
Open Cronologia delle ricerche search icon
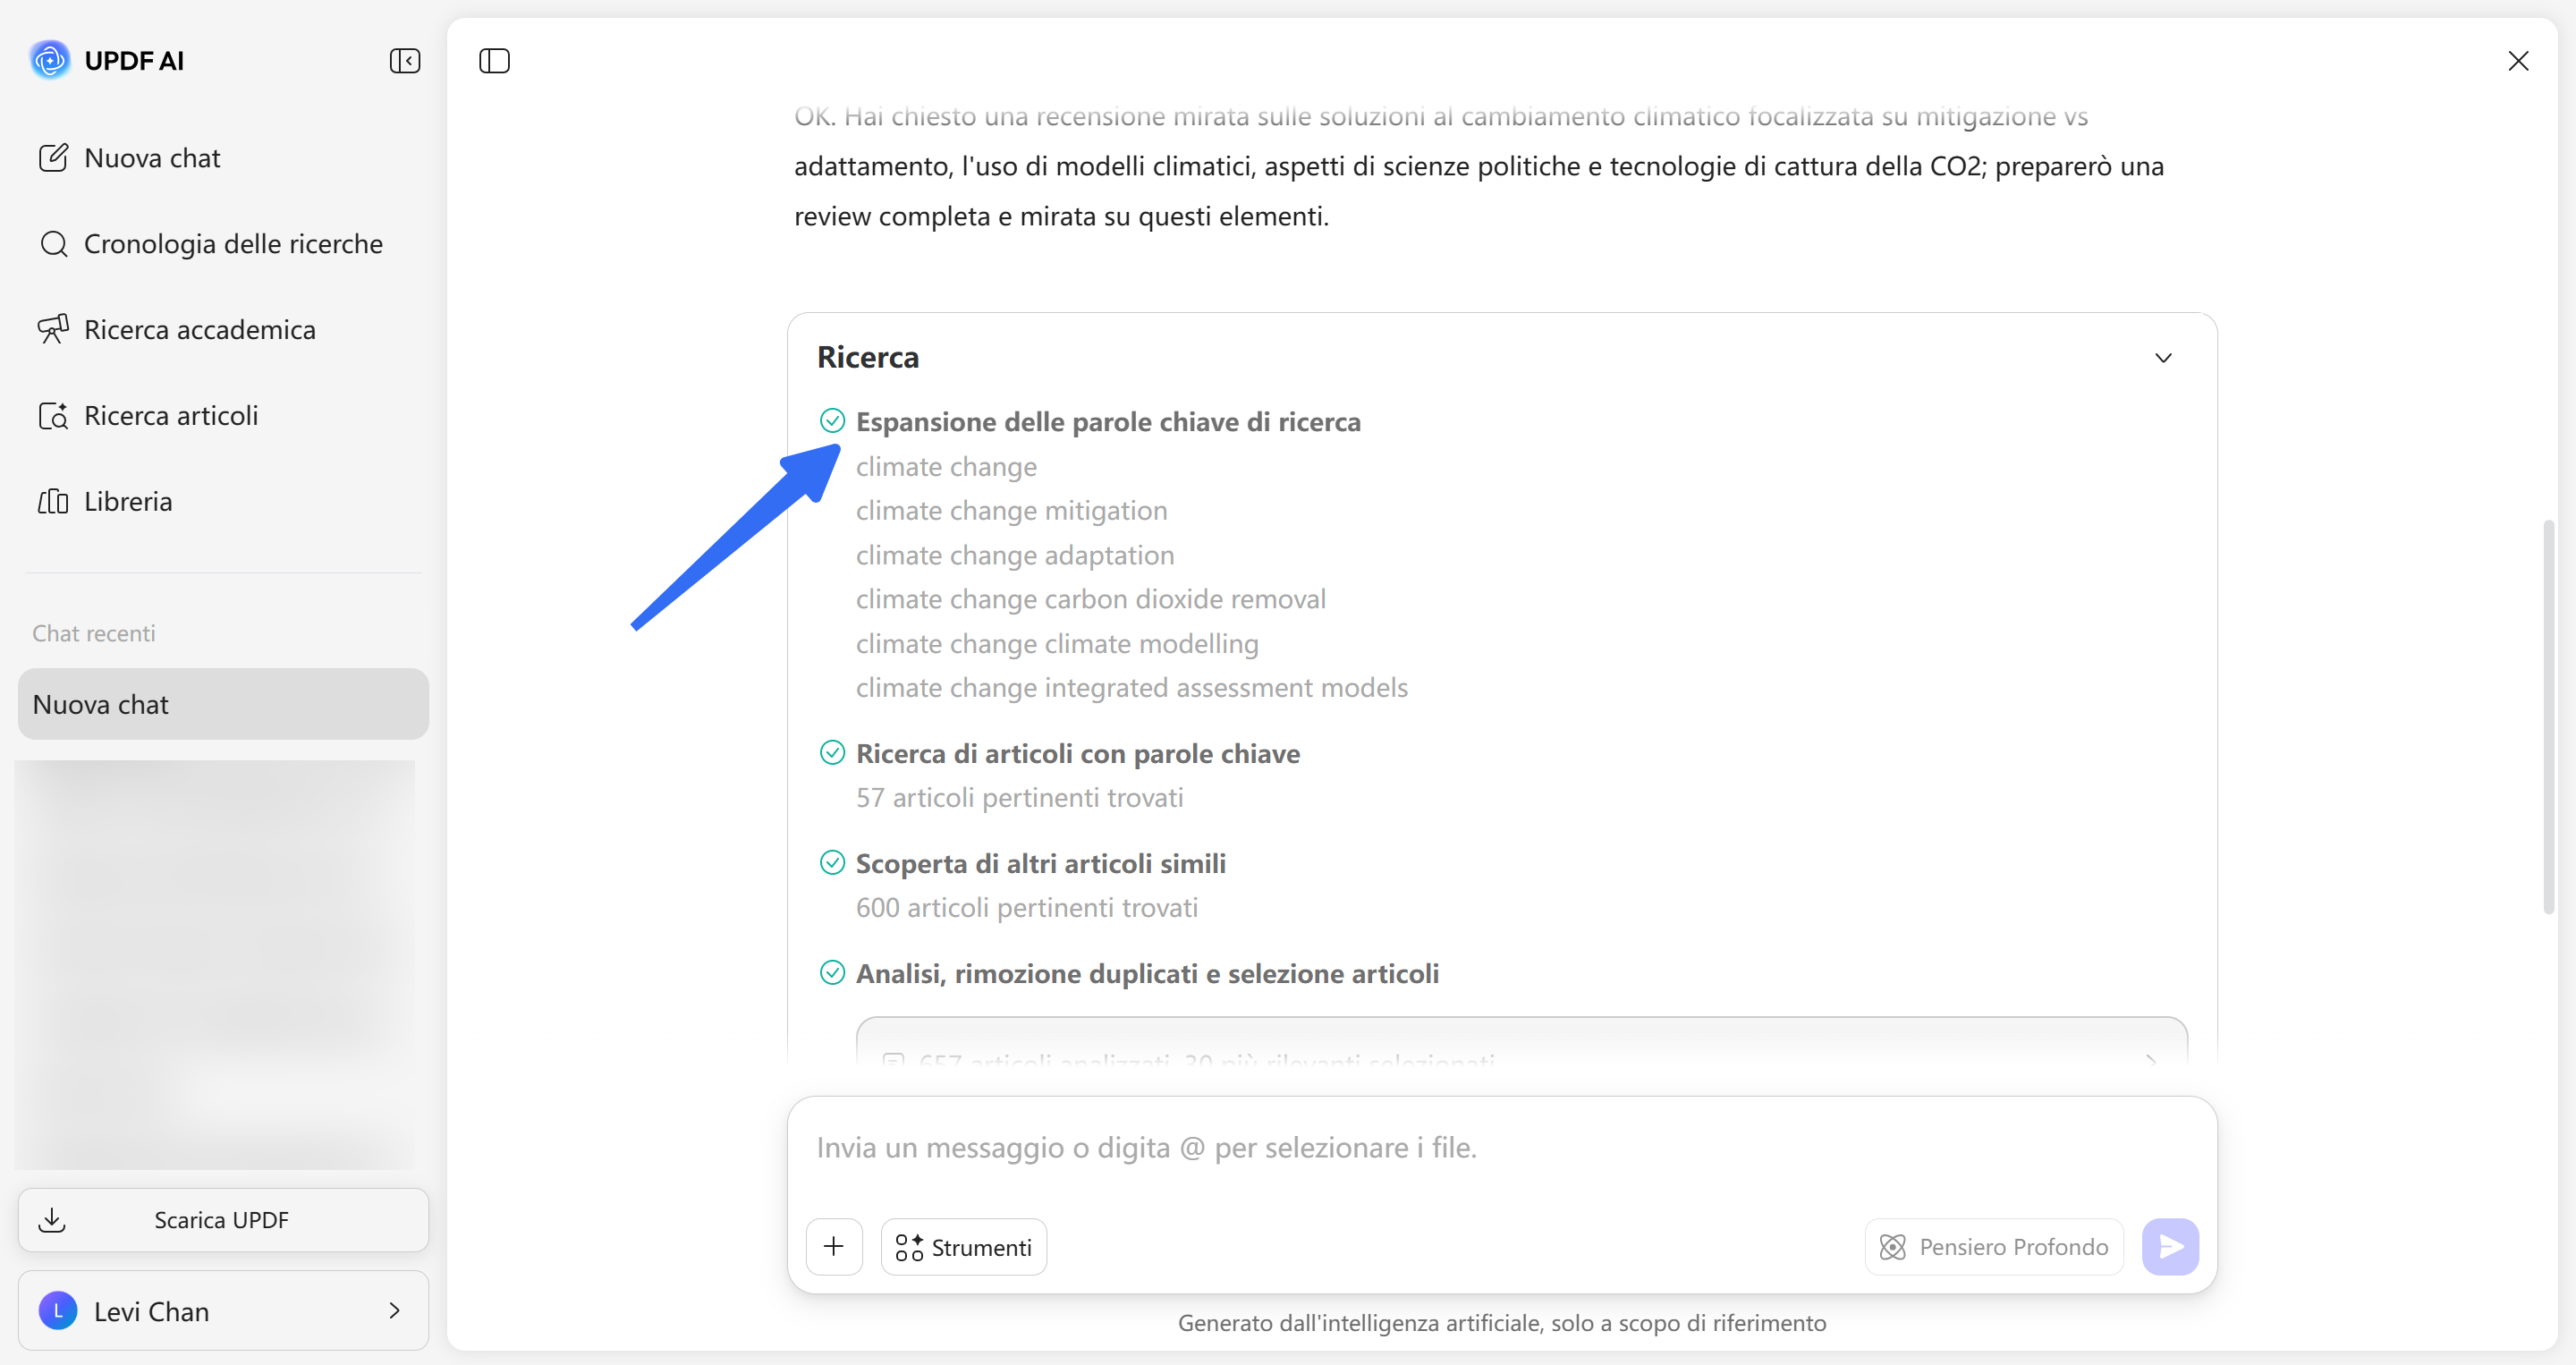click(x=53, y=244)
